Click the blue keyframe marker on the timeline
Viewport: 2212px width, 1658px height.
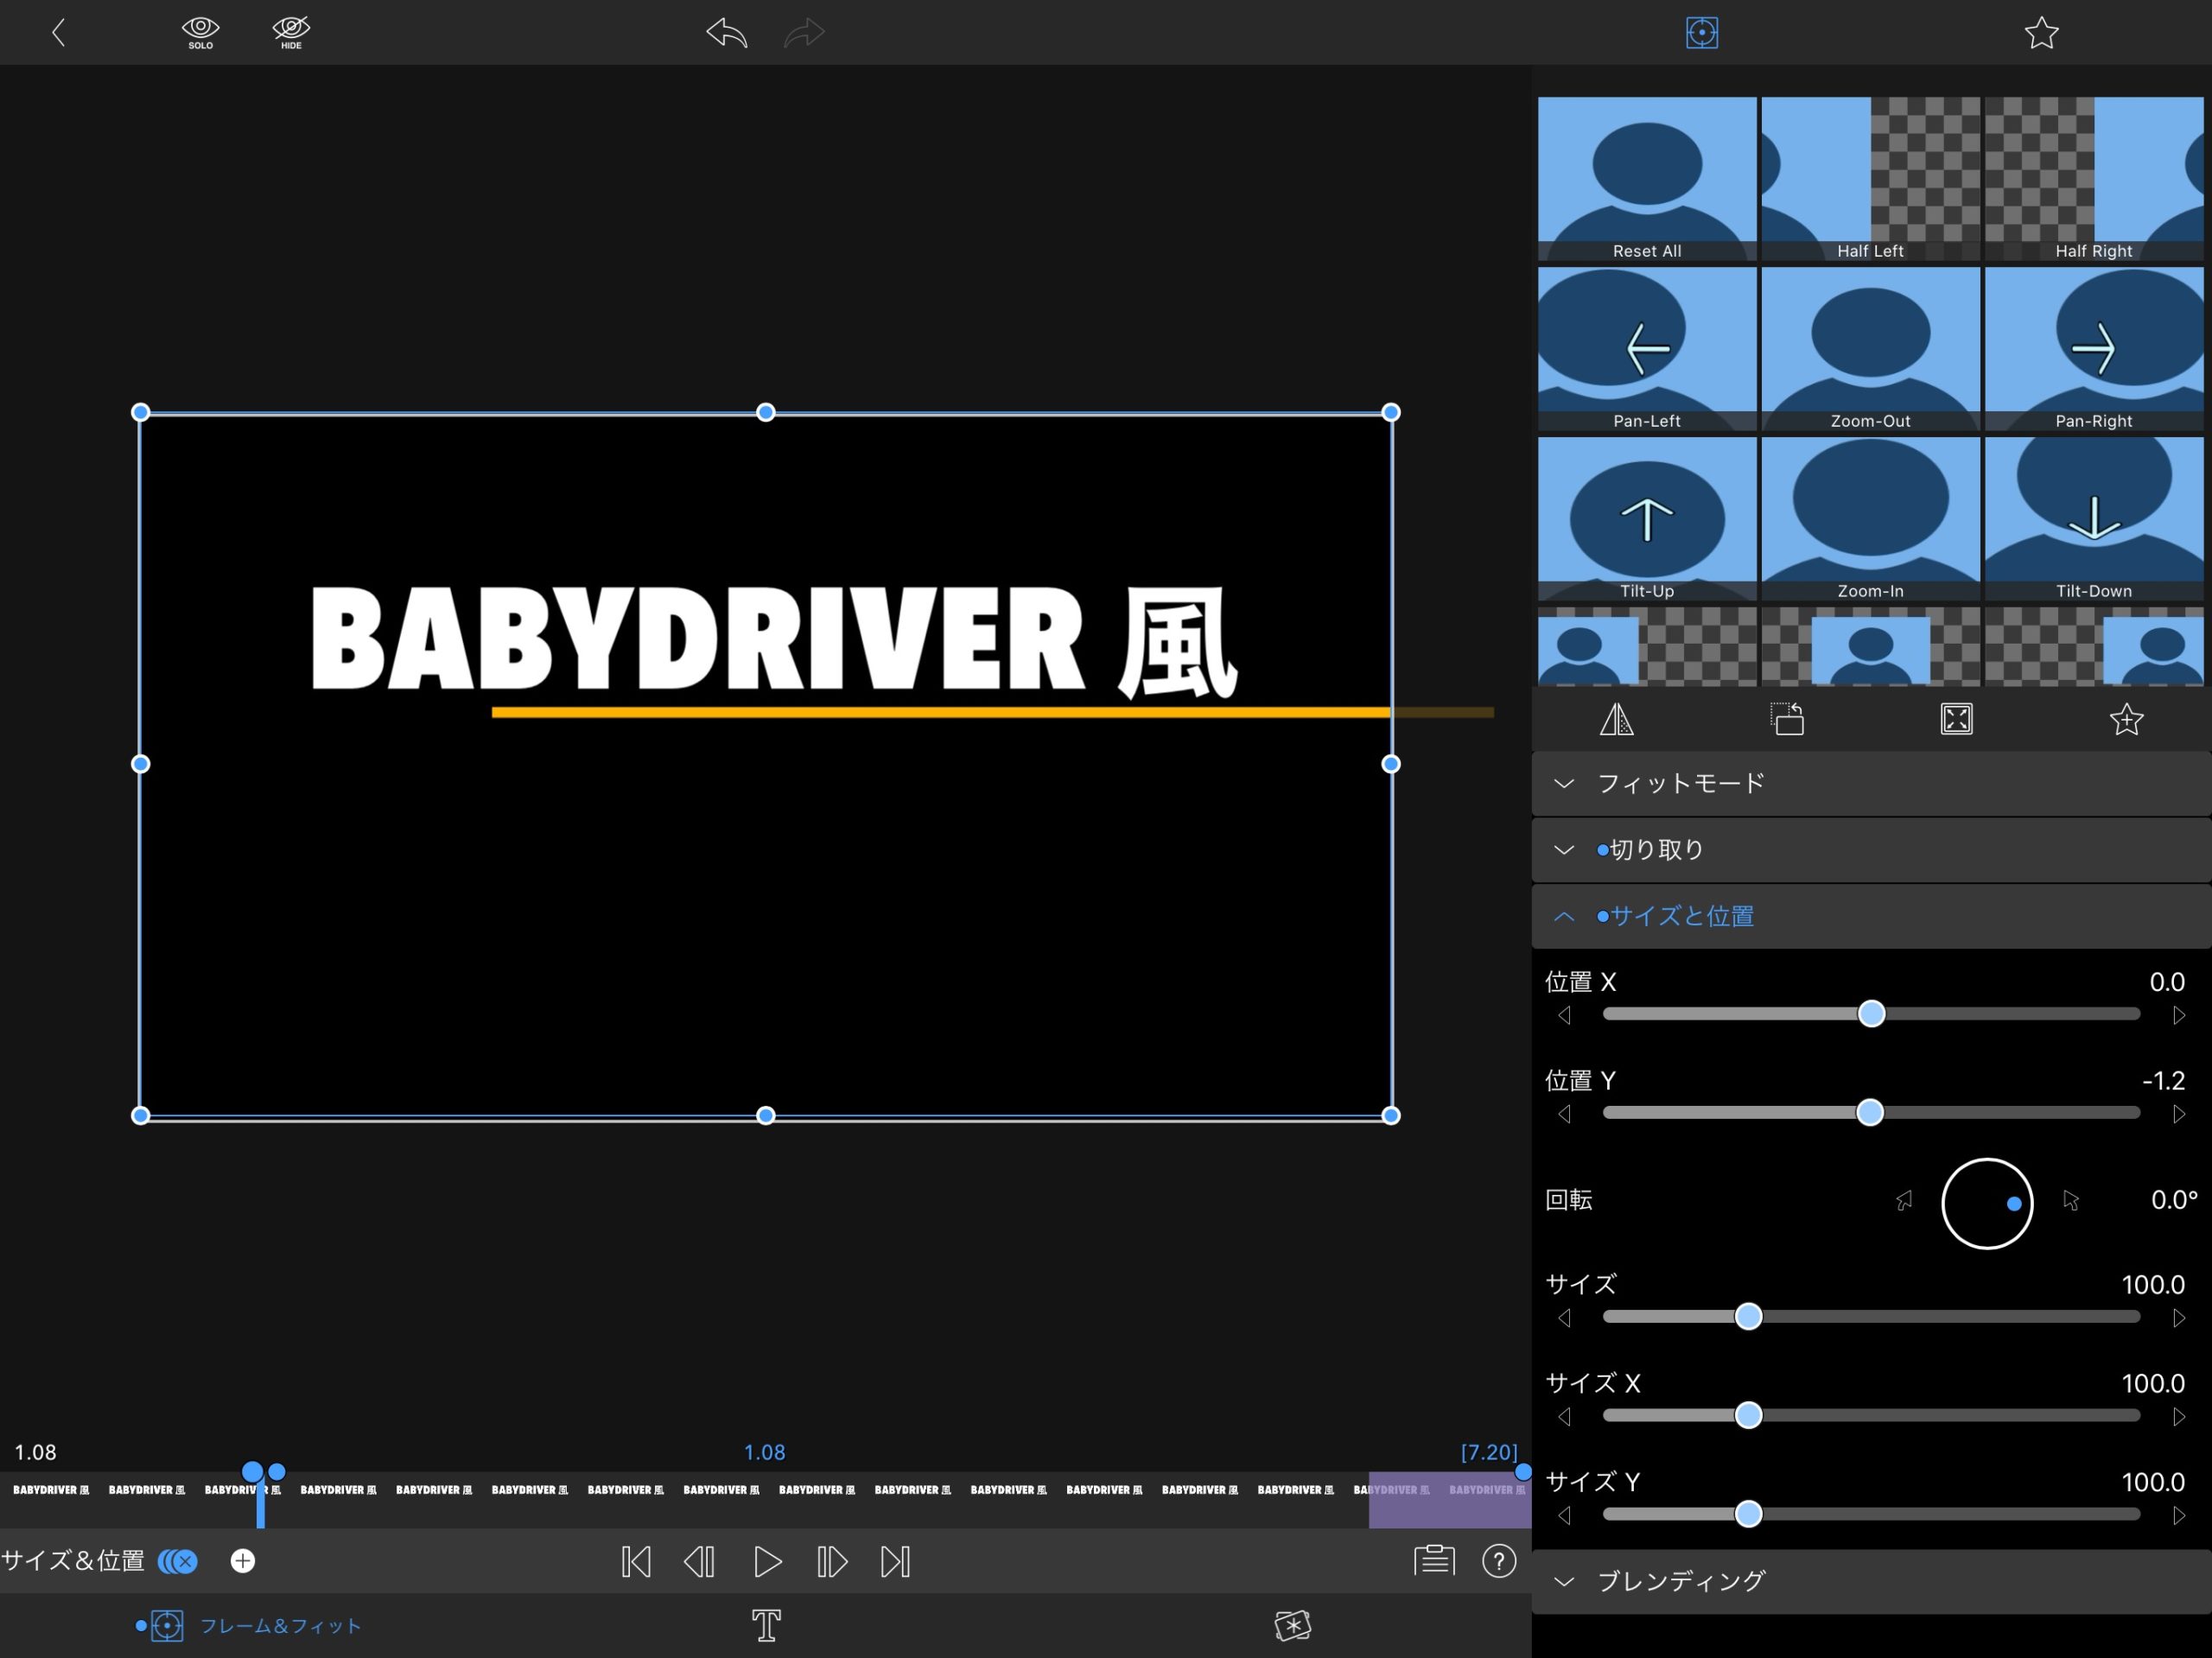tap(253, 1472)
